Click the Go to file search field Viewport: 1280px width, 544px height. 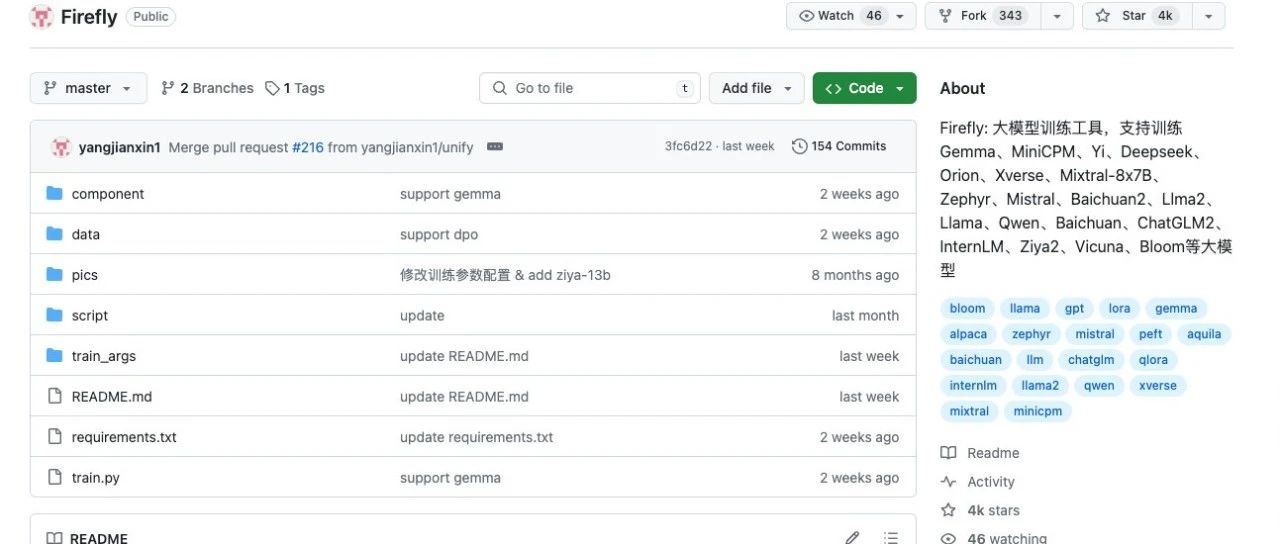point(590,88)
